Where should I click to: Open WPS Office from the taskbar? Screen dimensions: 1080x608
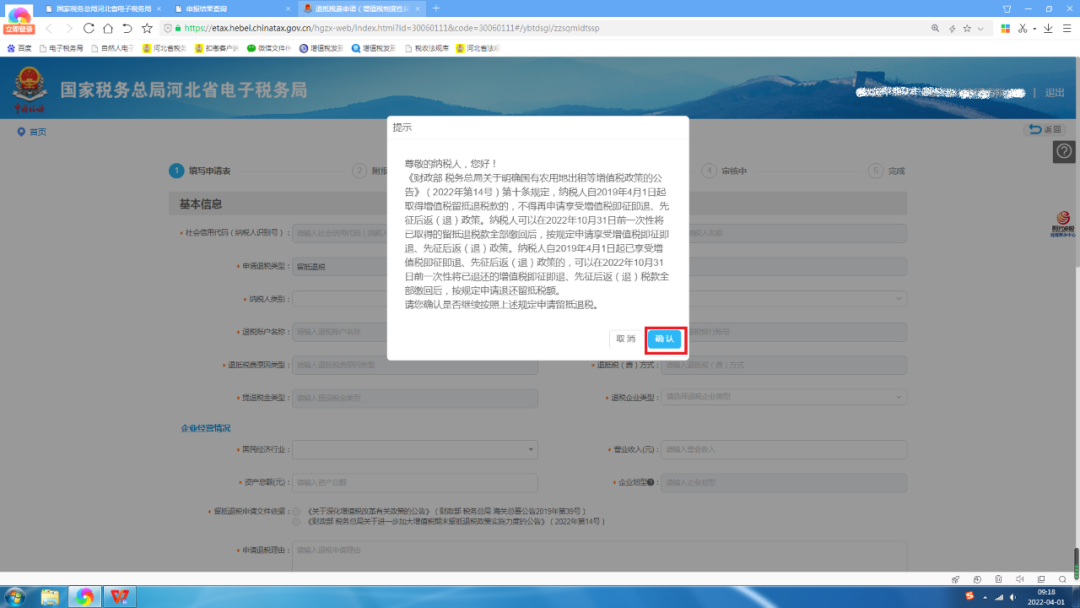click(x=119, y=596)
